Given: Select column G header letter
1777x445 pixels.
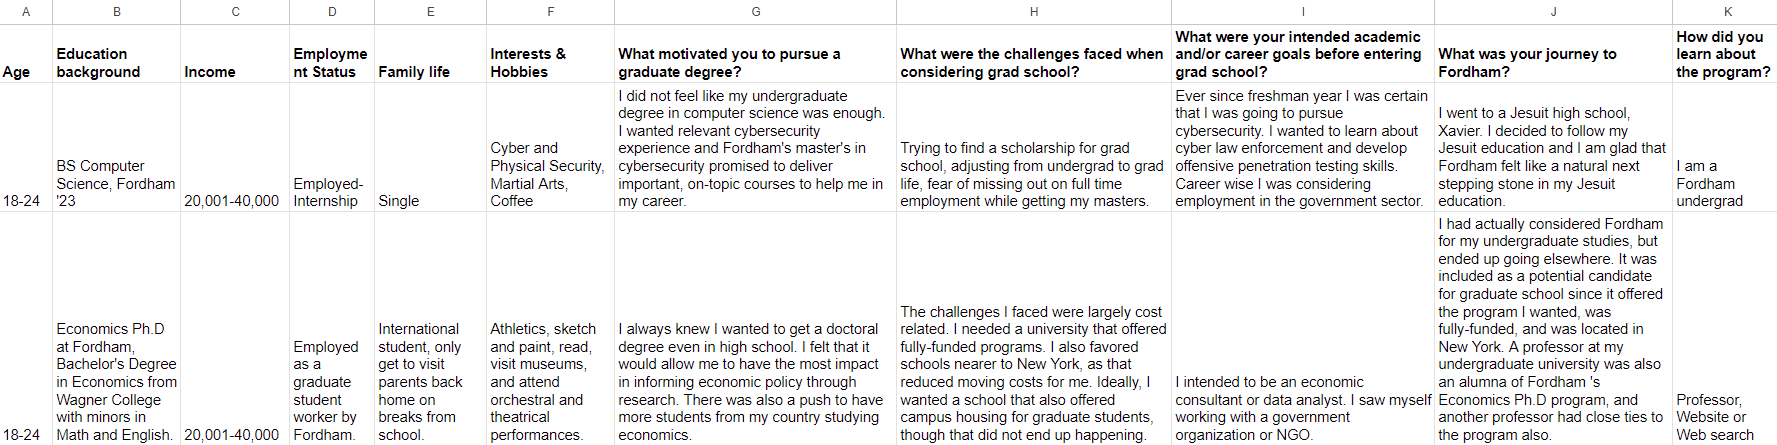Looking at the screenshot, I should (x=755, y=12).
